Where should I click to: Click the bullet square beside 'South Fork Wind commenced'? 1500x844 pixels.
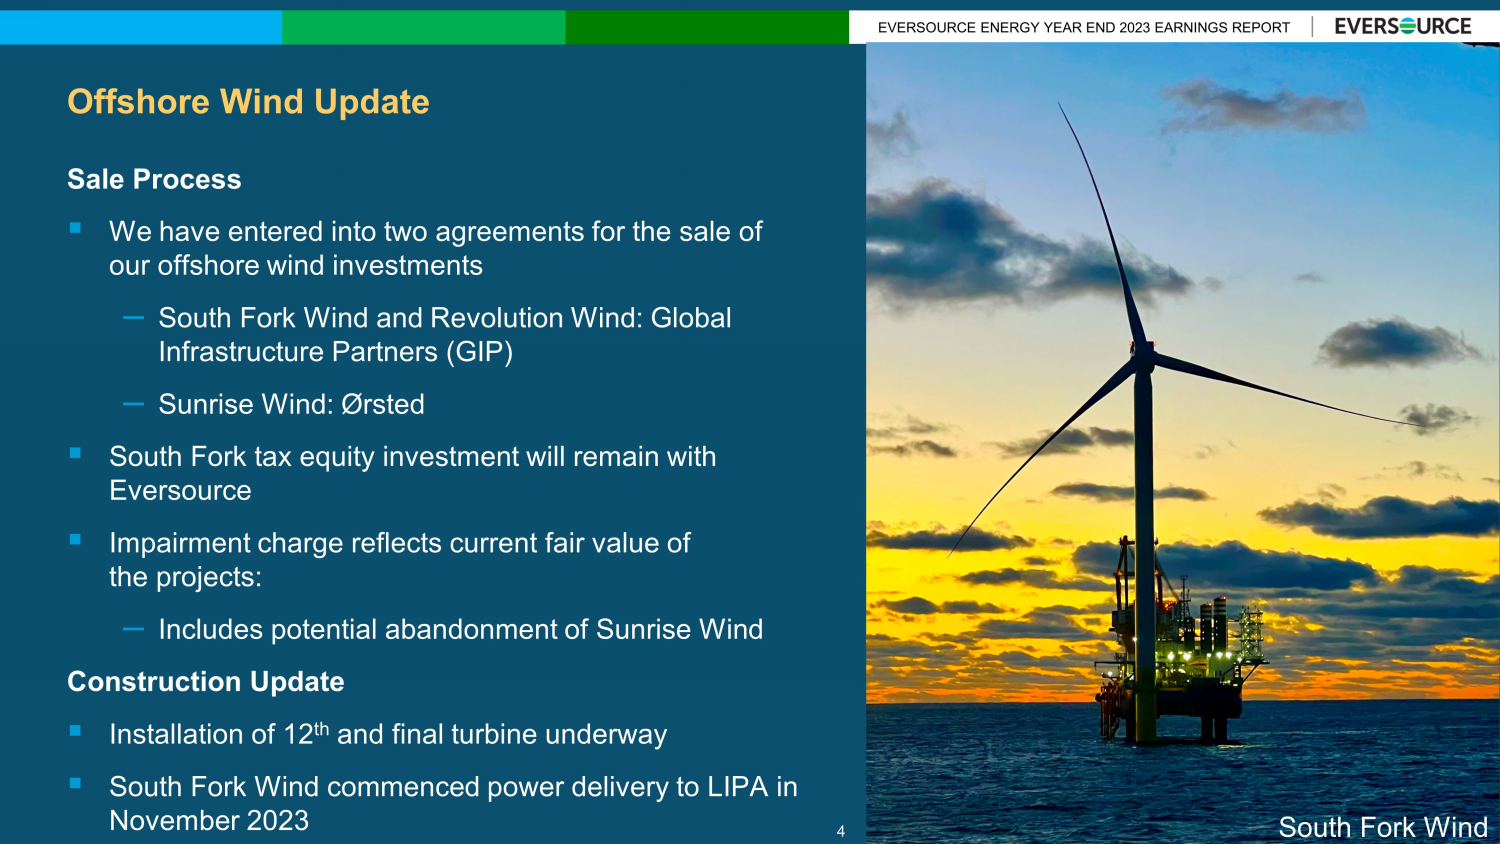75,784
